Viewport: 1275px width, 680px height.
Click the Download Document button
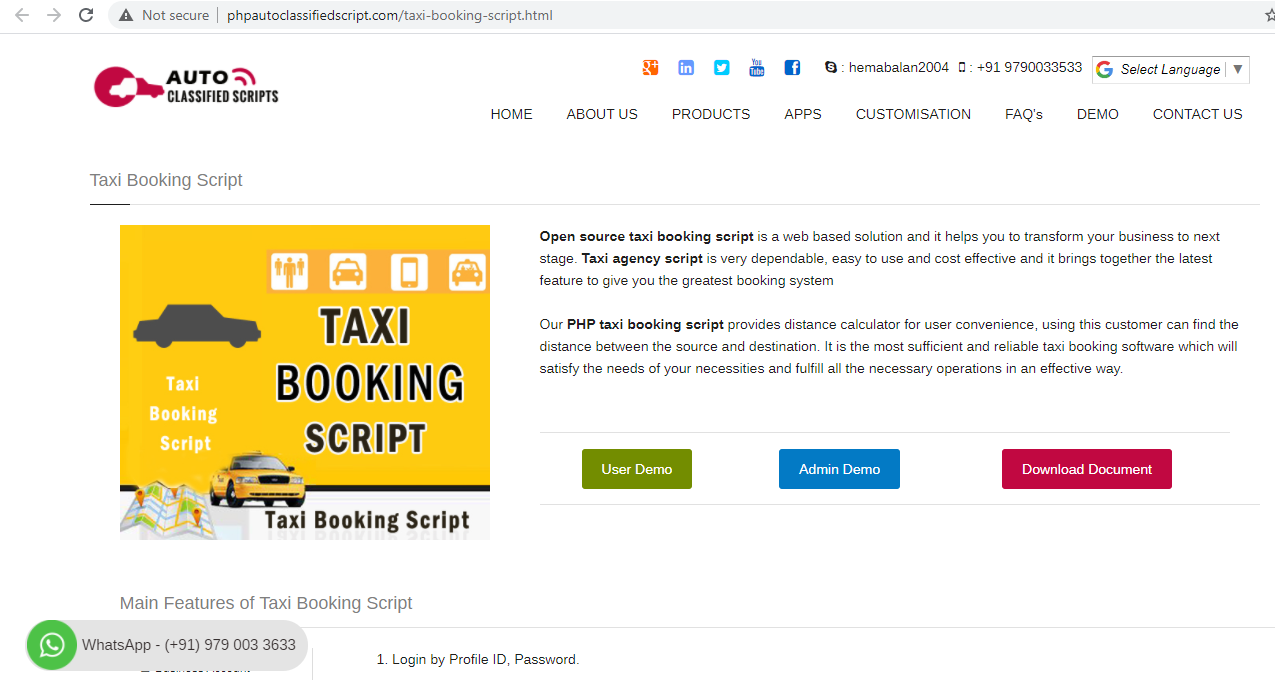1087,469
